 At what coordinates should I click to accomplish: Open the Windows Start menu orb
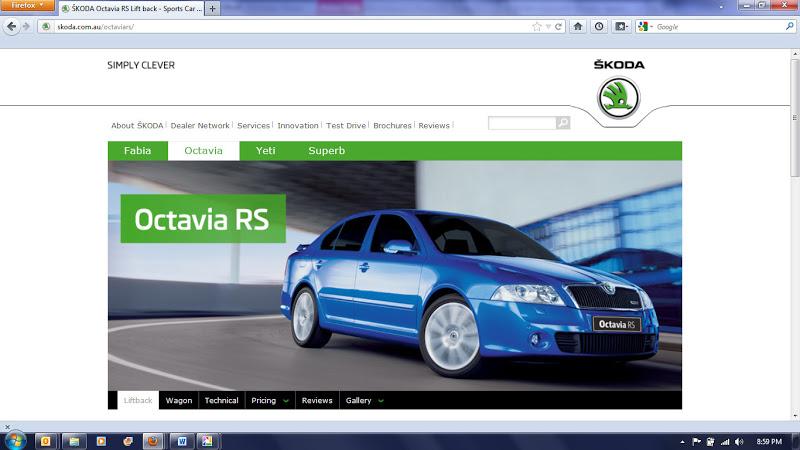15,441
